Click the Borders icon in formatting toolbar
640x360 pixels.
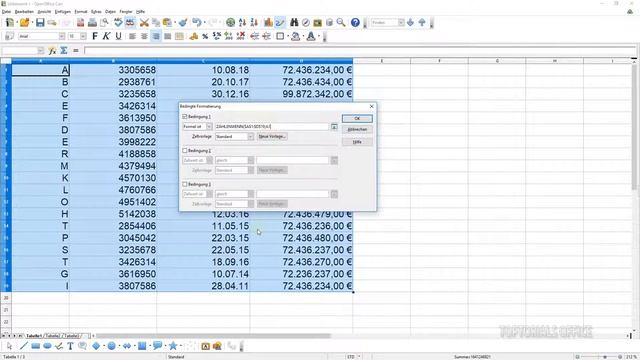(x=280, y=36)
